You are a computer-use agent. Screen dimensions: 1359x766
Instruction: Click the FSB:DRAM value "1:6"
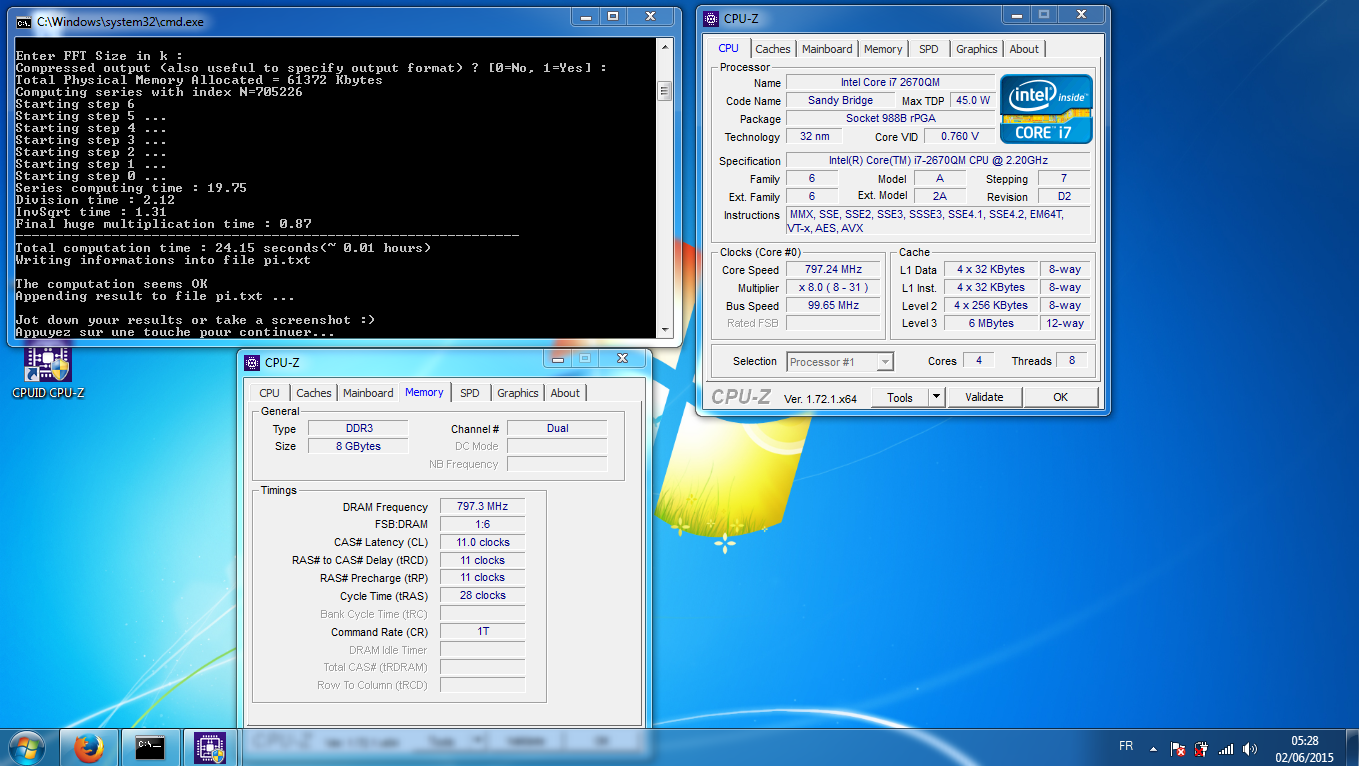482,524
